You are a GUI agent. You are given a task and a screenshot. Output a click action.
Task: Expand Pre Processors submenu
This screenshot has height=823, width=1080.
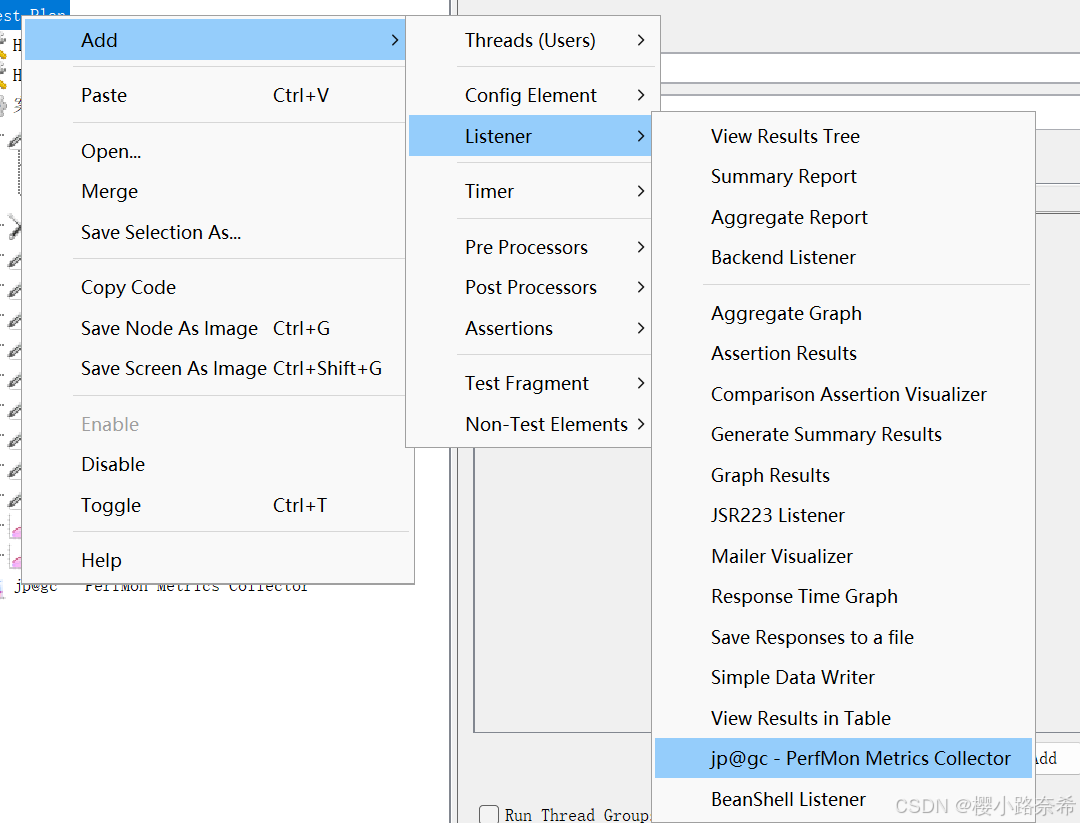click(x=530, y=247)
